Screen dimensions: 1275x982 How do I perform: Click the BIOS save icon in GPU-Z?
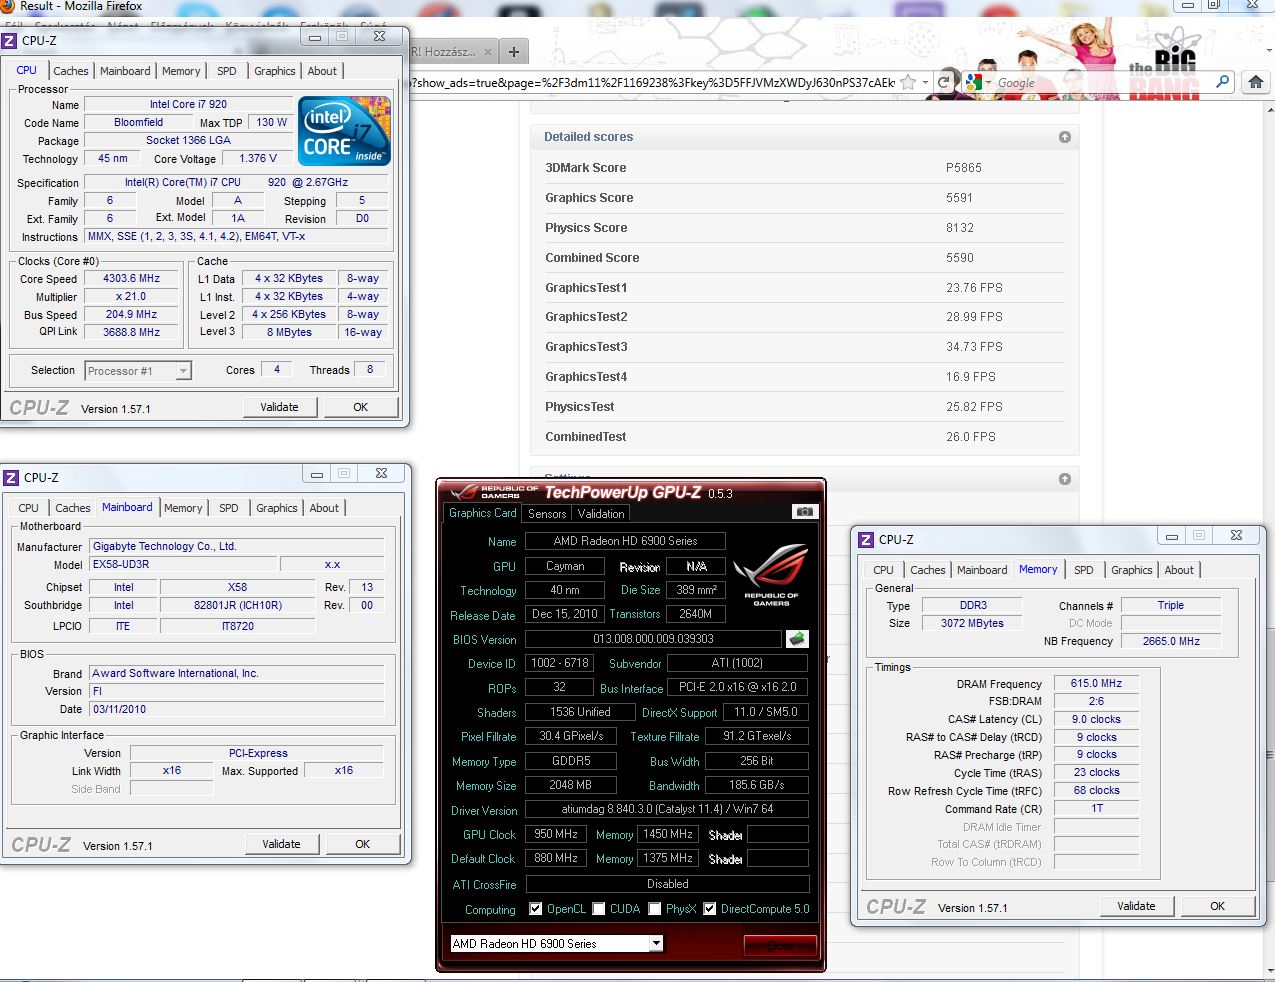pos(797,638)
